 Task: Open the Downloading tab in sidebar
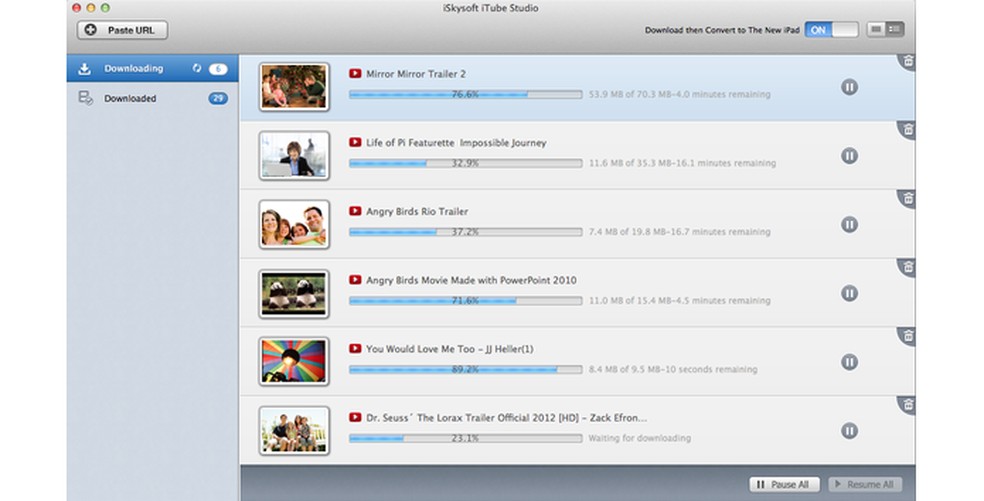click(x=152, y=68)
